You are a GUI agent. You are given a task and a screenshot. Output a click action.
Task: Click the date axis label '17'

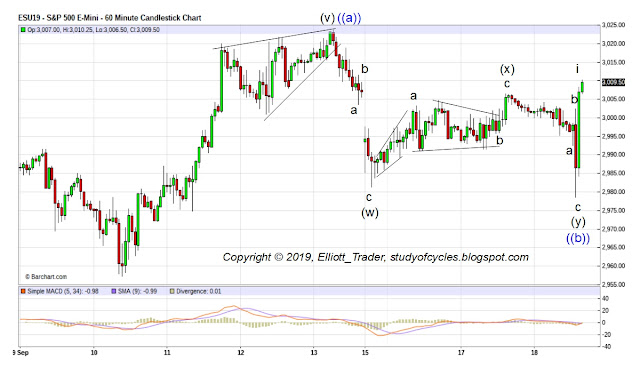click(461, 353)
